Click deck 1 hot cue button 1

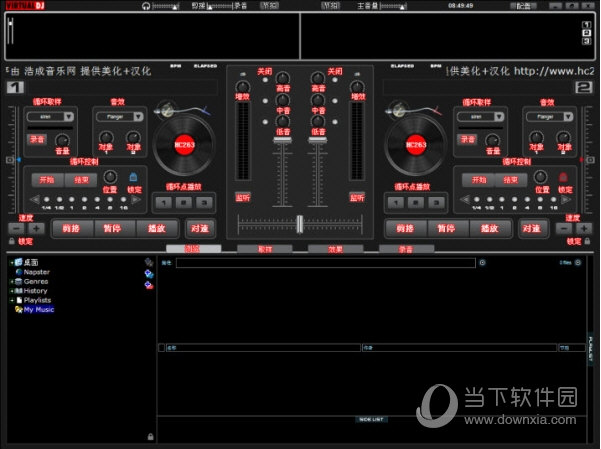pyautogui.click(x=164, y=202)
